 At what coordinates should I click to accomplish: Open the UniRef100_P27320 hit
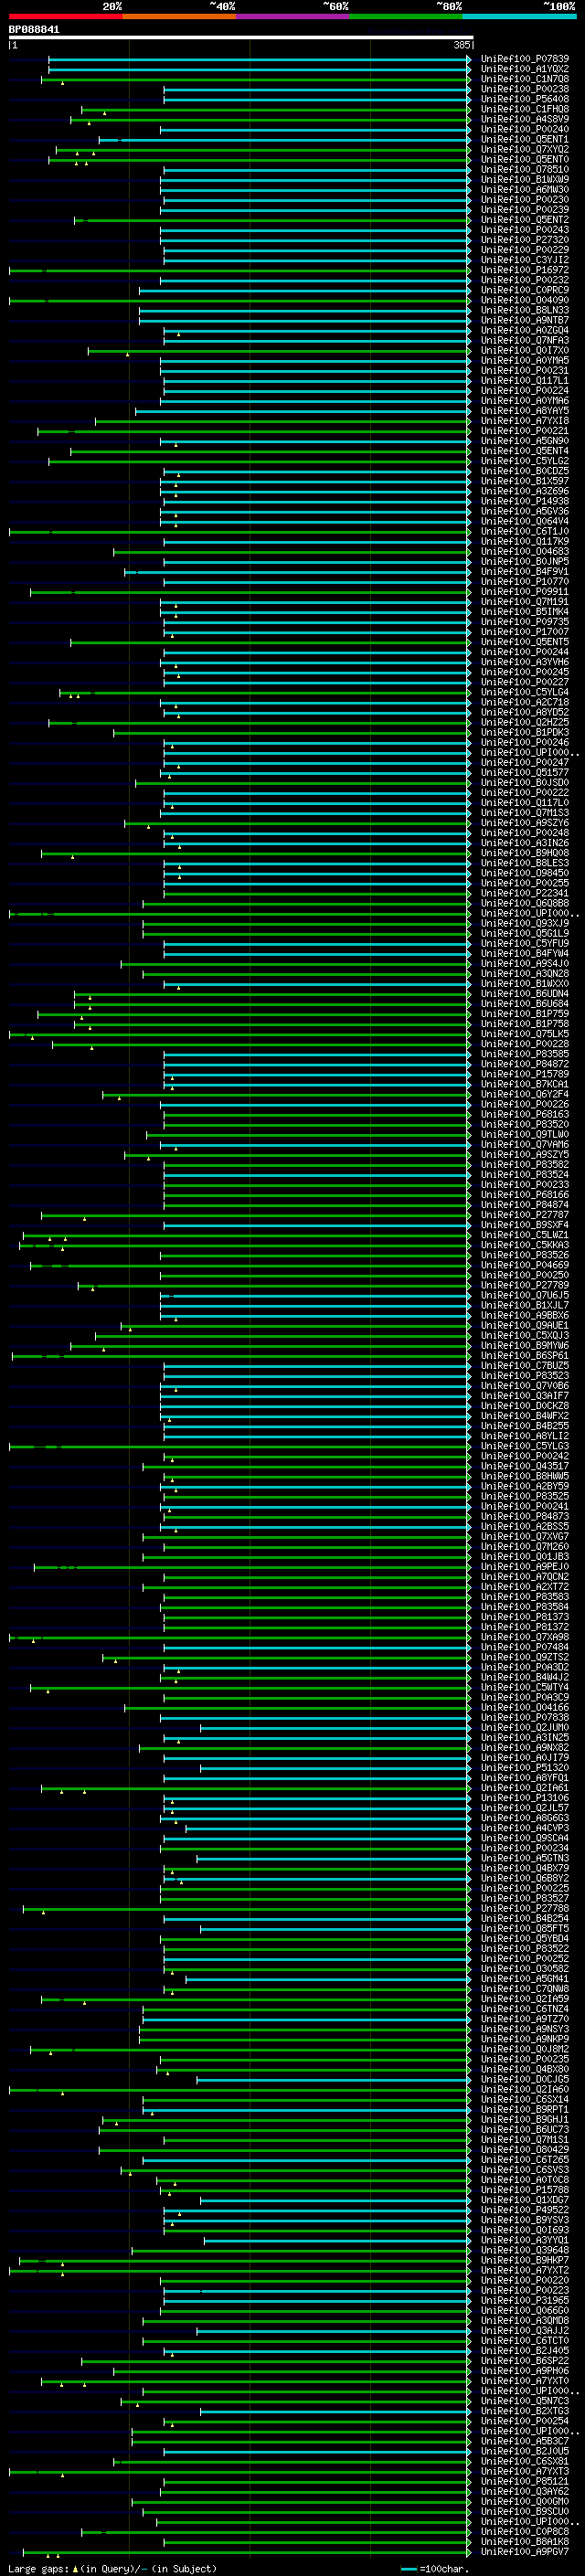click(525, 240)
